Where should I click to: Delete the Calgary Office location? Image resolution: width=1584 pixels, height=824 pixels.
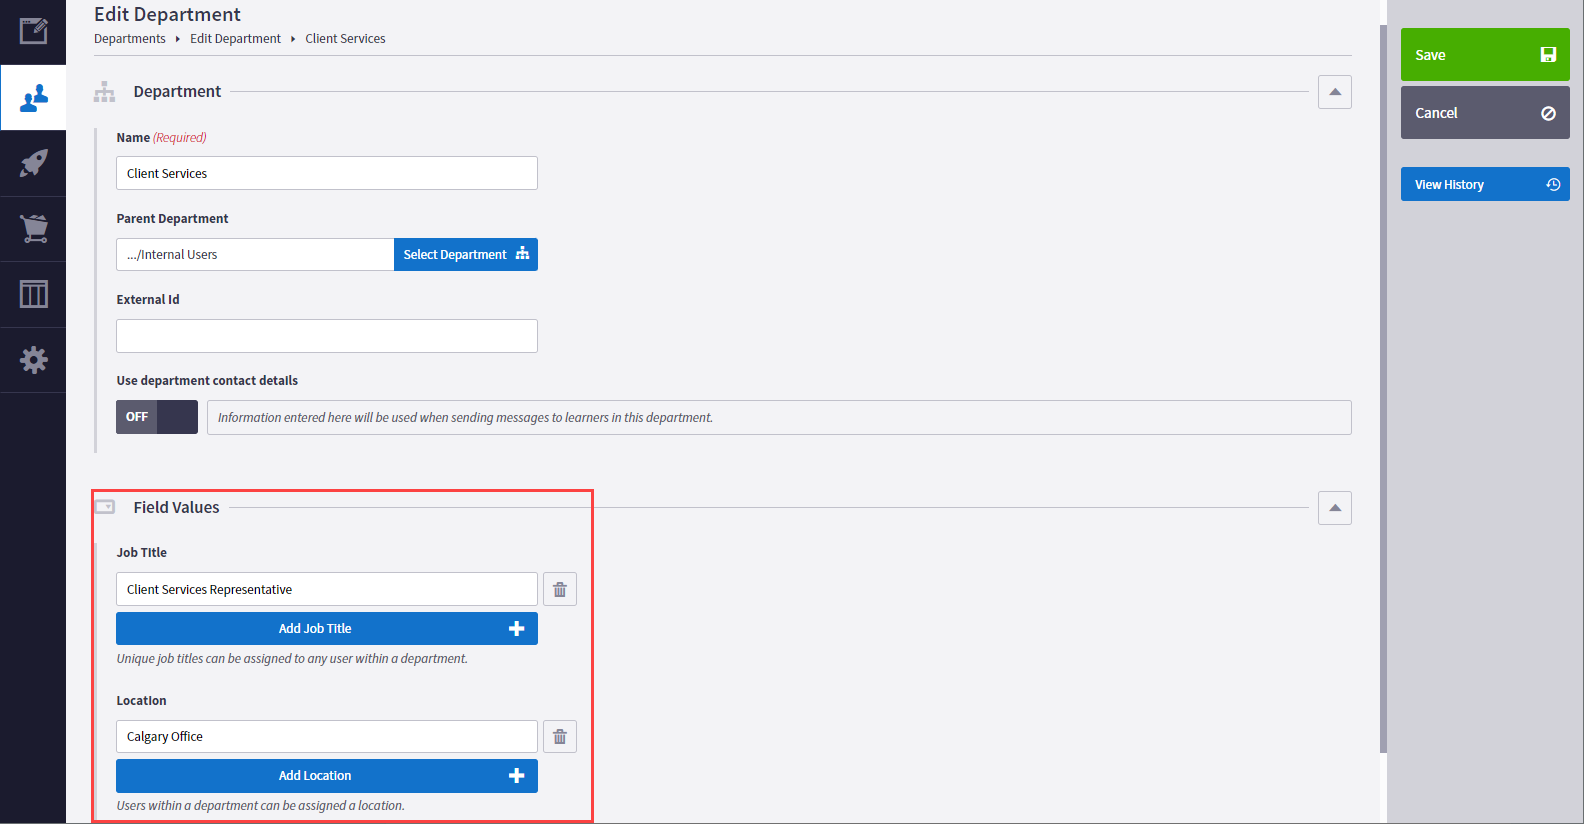click(x=560, y=737)
